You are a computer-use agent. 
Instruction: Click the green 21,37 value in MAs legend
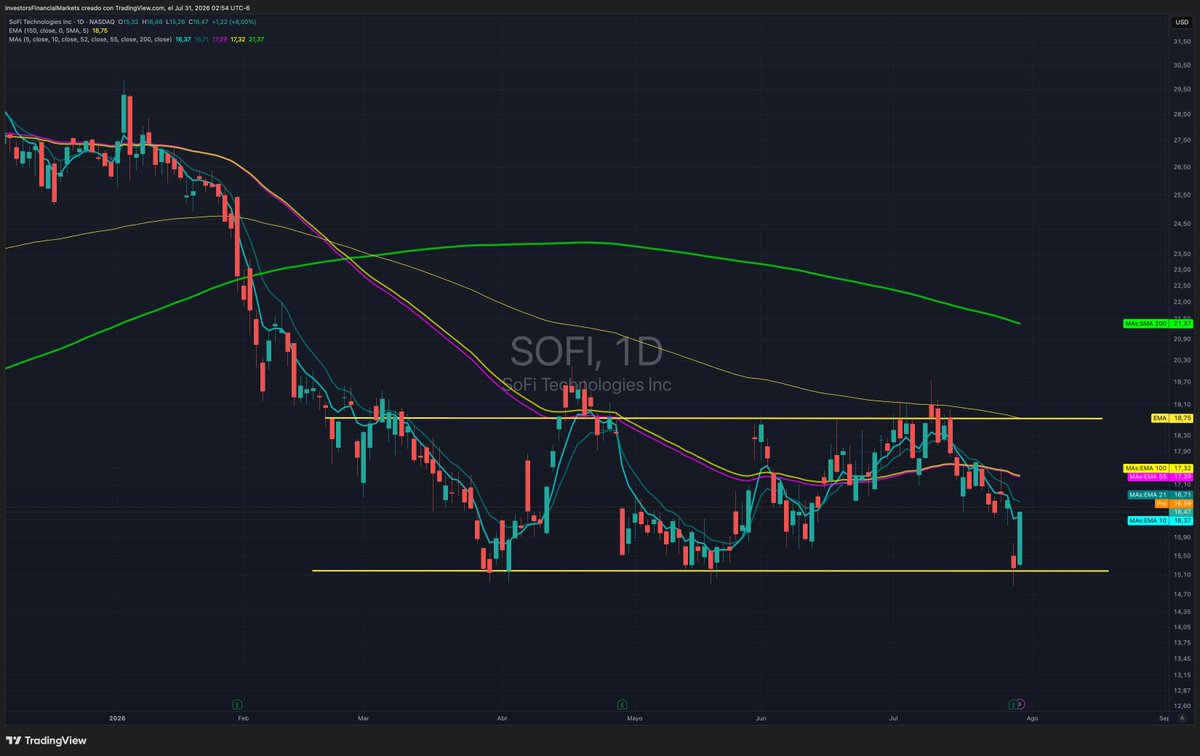(x=256, y=40)
